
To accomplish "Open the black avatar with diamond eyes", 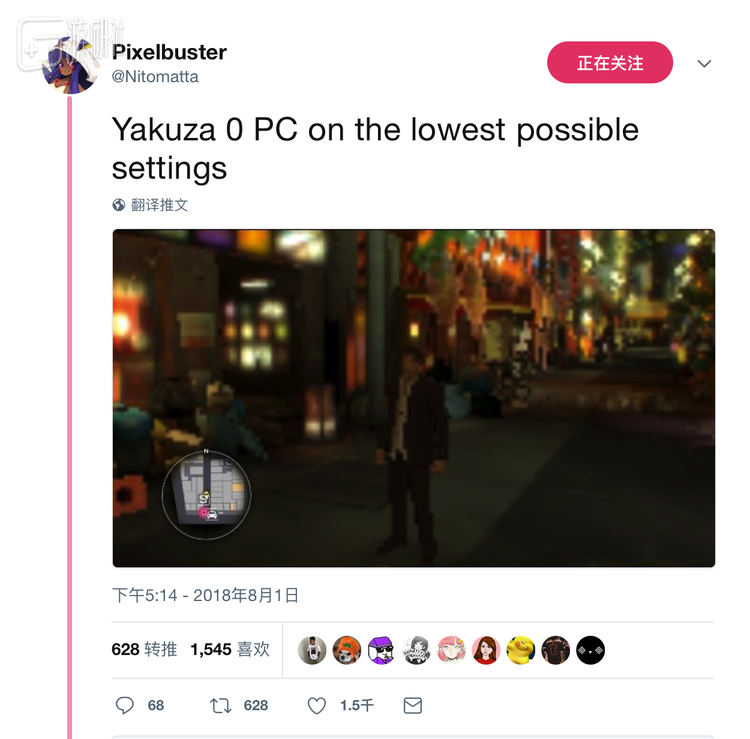I will (x=591, y=650).
